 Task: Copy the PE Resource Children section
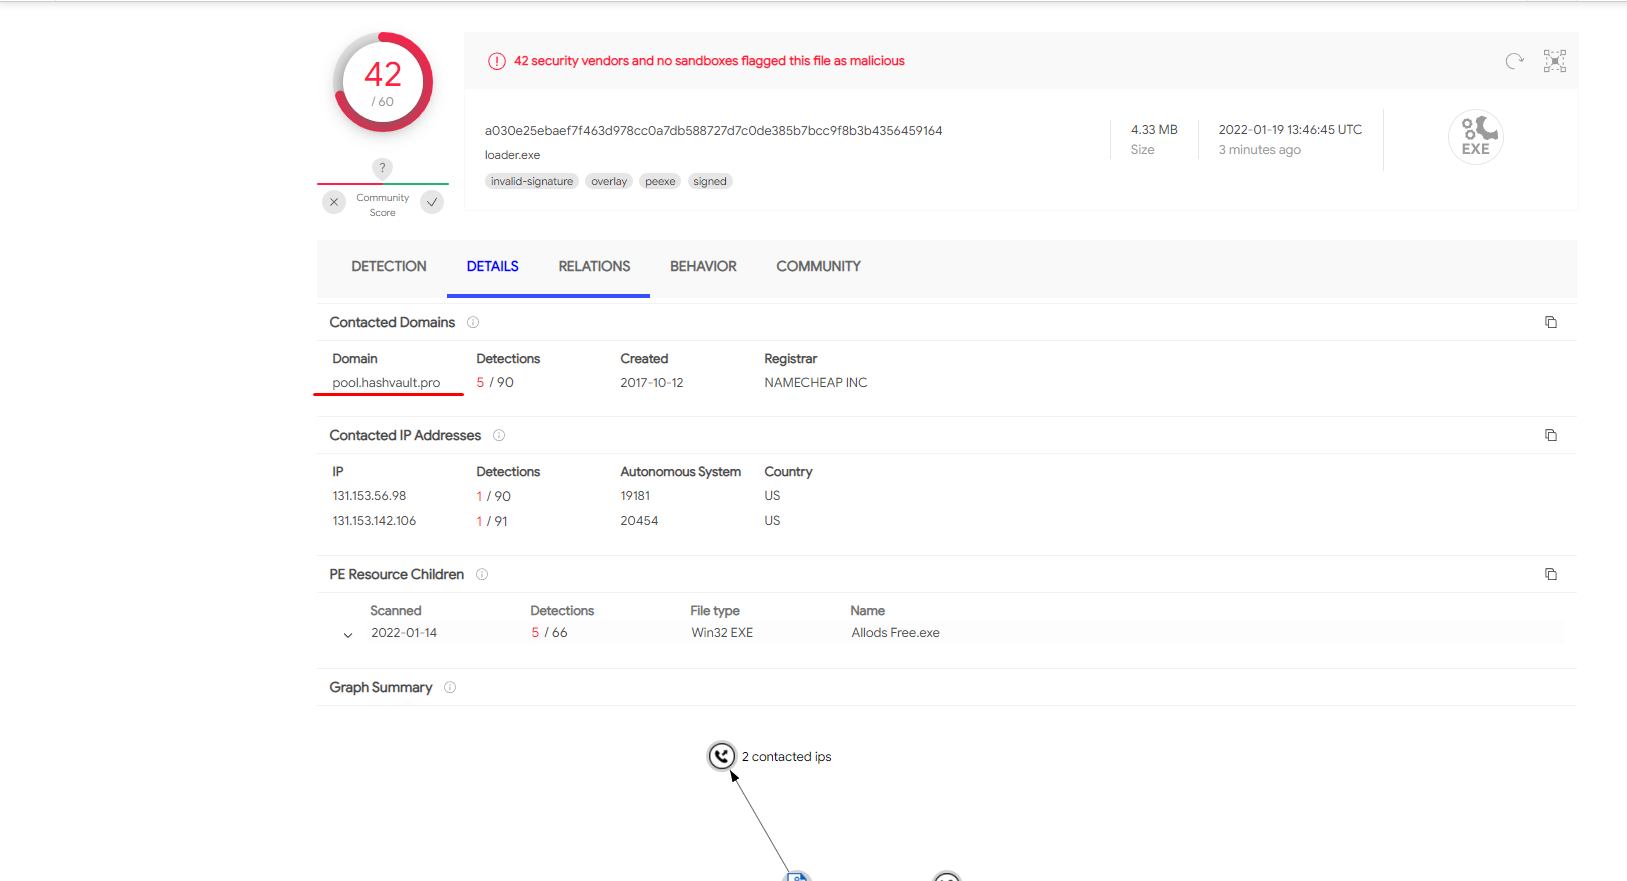coord(1550,574)
